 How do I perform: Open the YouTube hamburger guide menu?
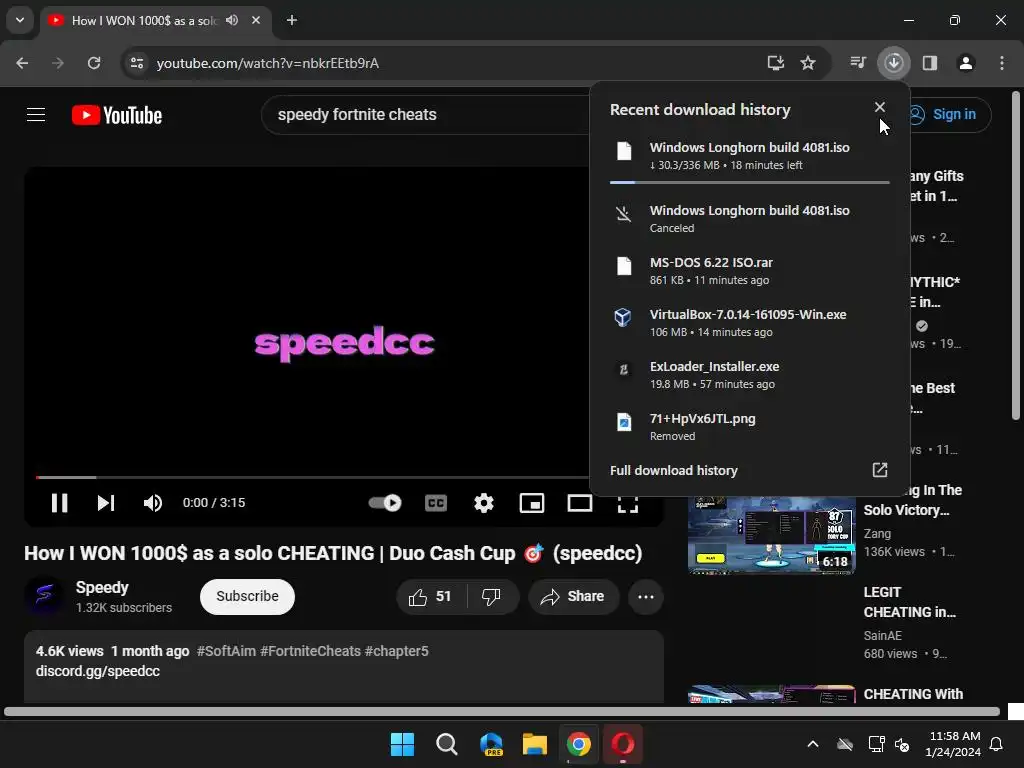coord(36,115)
